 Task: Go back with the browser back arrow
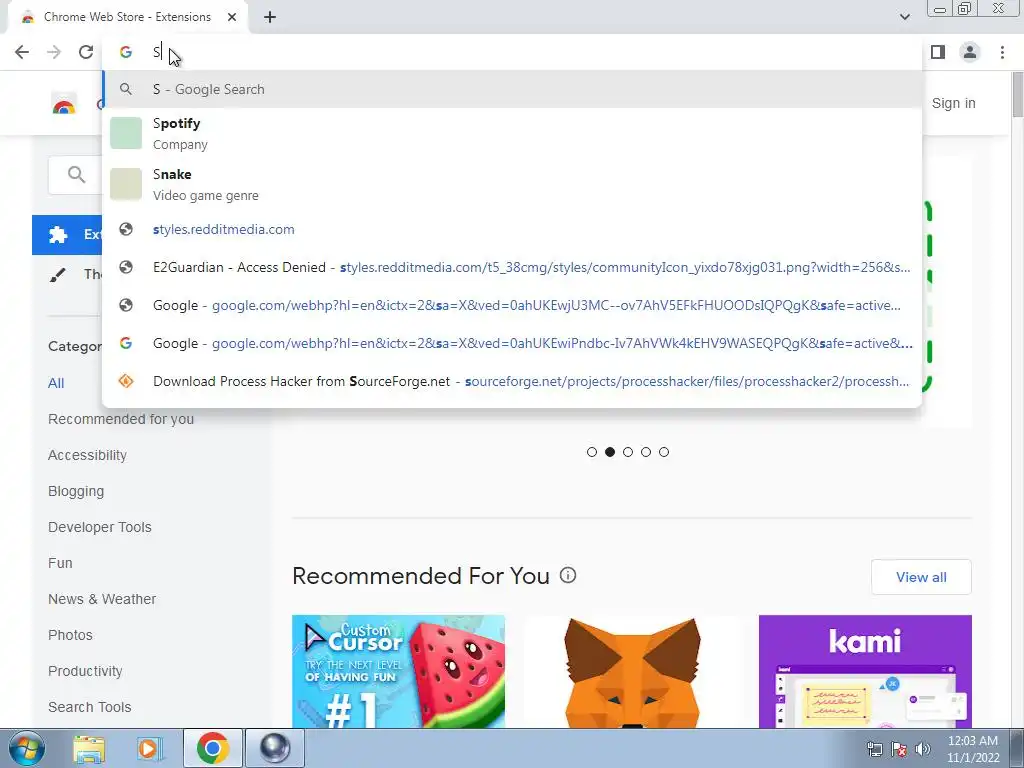tap(22, 52)
